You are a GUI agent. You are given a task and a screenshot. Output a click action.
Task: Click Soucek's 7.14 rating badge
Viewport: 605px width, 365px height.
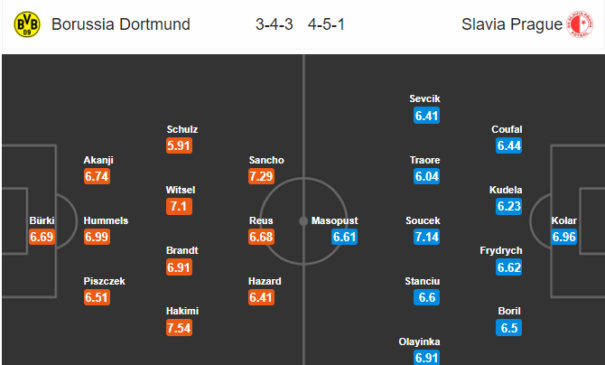426,237
